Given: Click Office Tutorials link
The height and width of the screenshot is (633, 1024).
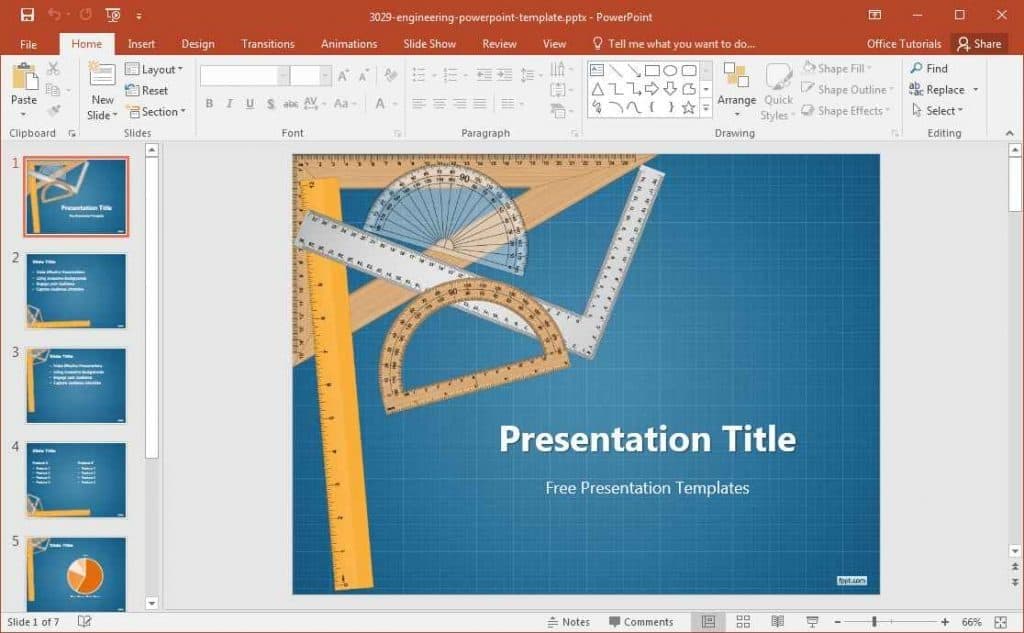Looking at the screenshot, I should (x=904, y=44).
